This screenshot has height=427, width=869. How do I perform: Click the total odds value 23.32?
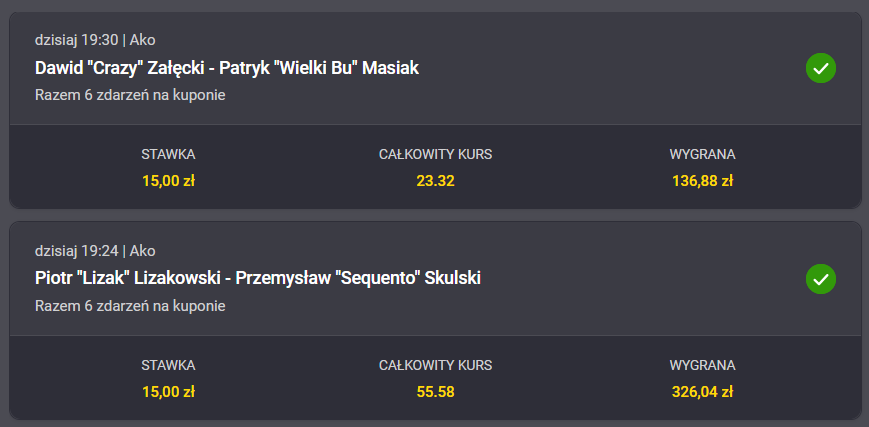[x=435, y=181]
